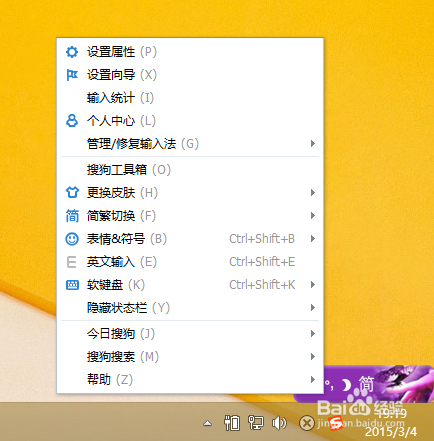Expand submenu arrow for 隐藏状态栏

[x=313, y=308]
